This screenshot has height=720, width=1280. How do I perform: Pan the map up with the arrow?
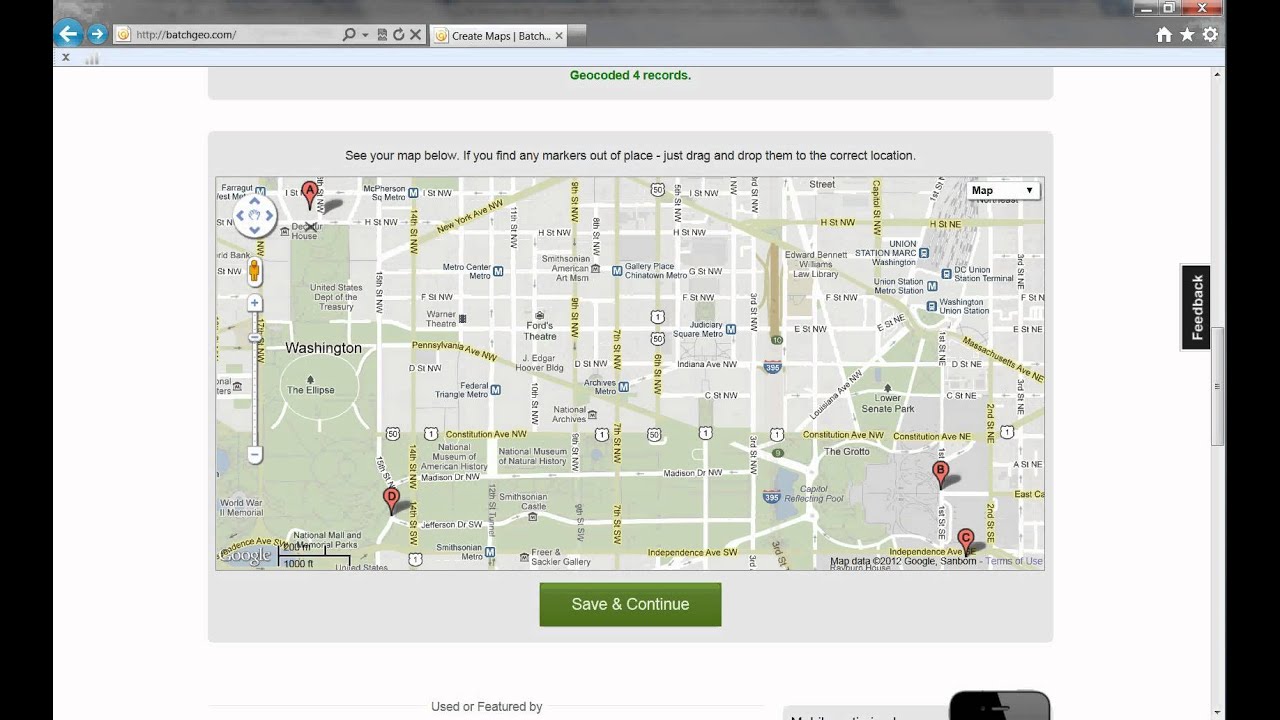coord(255,200)
